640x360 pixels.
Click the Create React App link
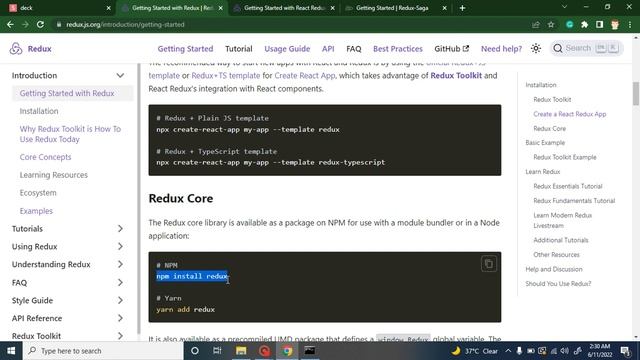[x=304, y=76]
